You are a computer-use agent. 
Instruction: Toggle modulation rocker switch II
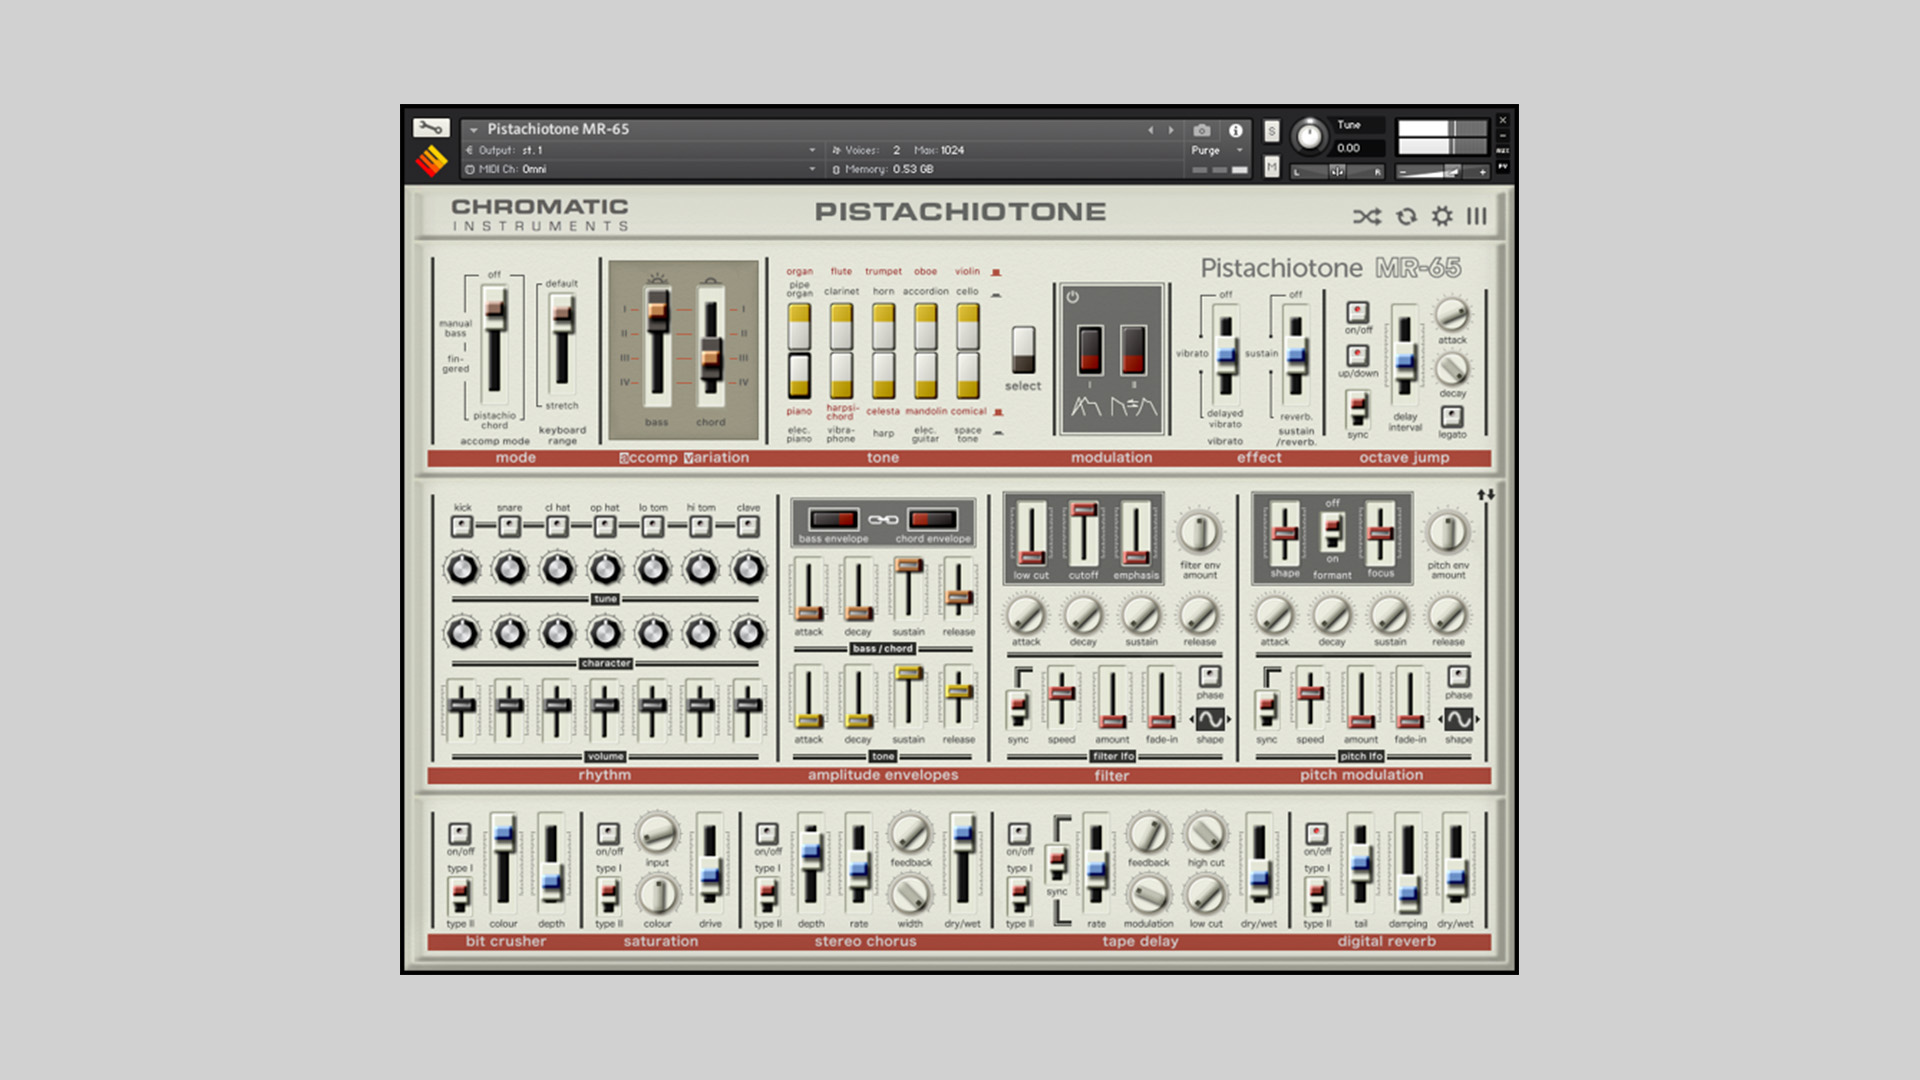click(x=1133, y=350)
